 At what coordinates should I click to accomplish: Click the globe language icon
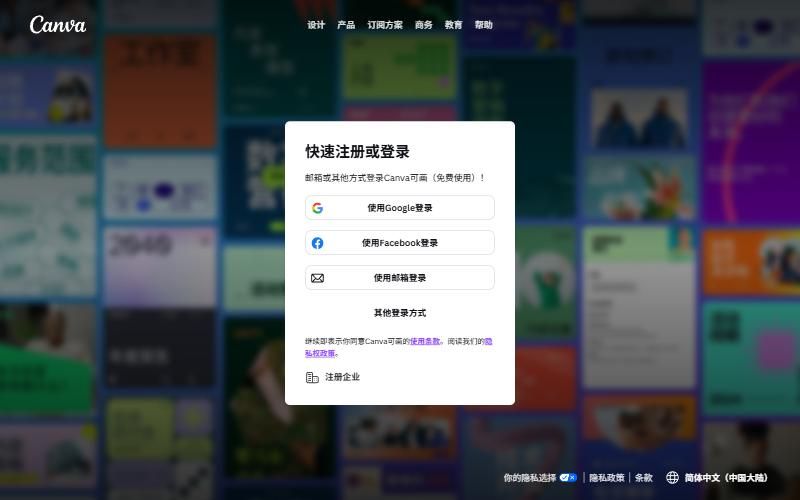click(x=672, y=478)
